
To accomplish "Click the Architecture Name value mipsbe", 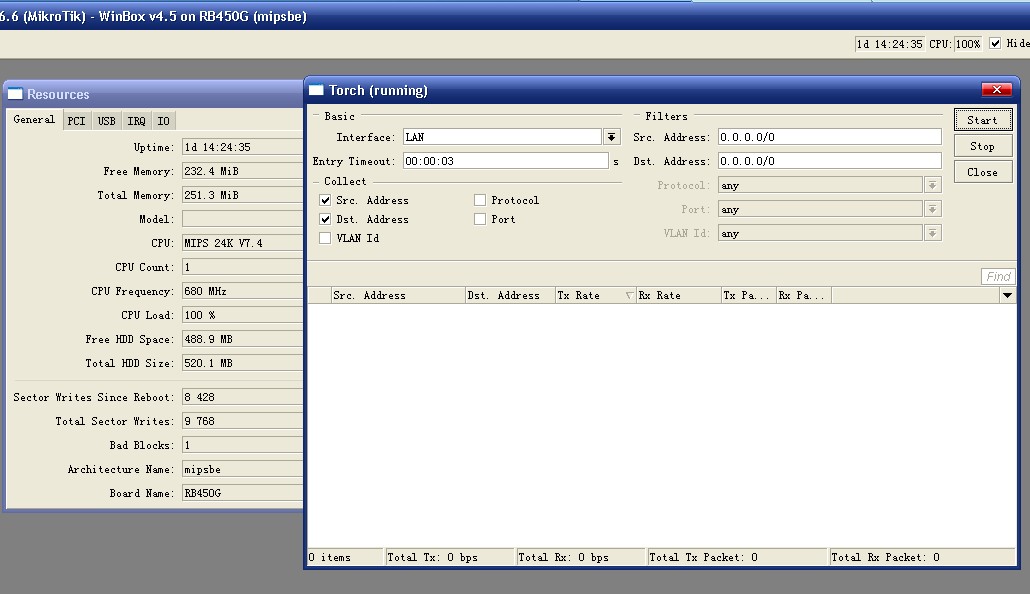I will [242, 469].
